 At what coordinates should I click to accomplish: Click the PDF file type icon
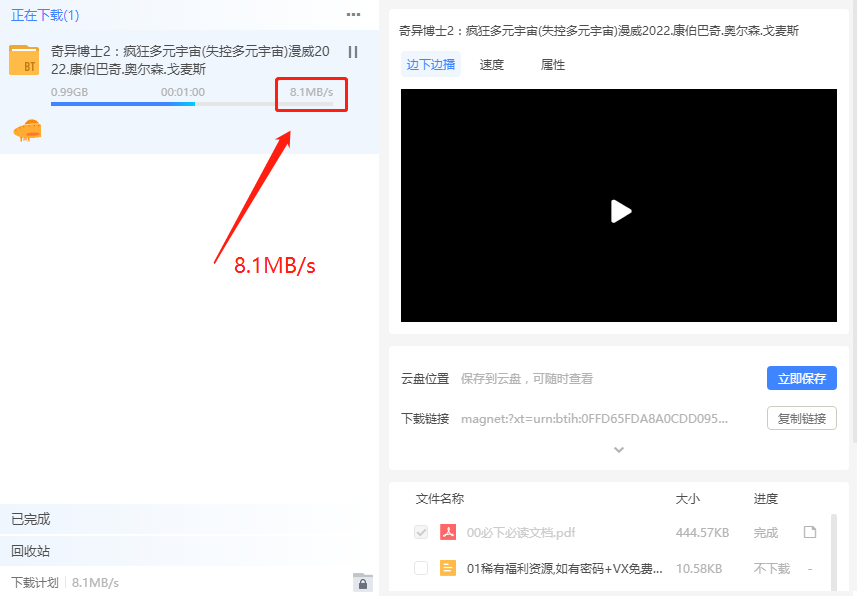(448, 532)
